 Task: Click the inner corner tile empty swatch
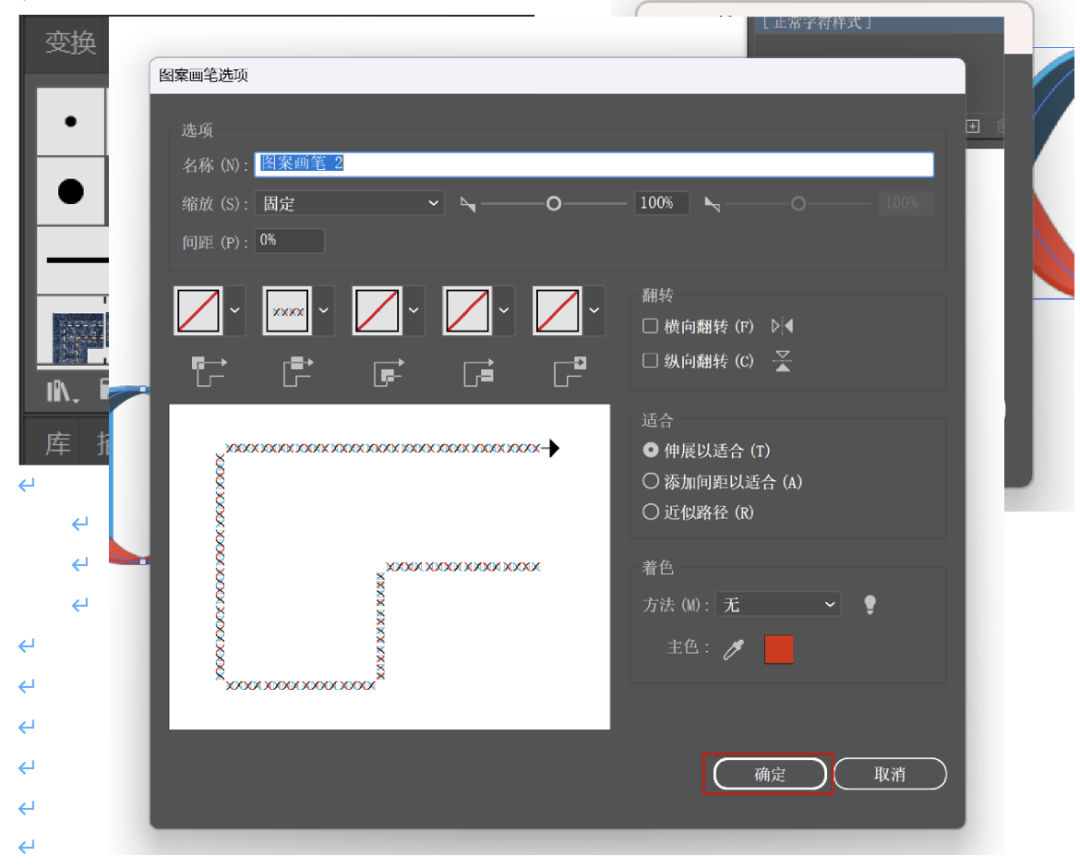click(377, 311)
